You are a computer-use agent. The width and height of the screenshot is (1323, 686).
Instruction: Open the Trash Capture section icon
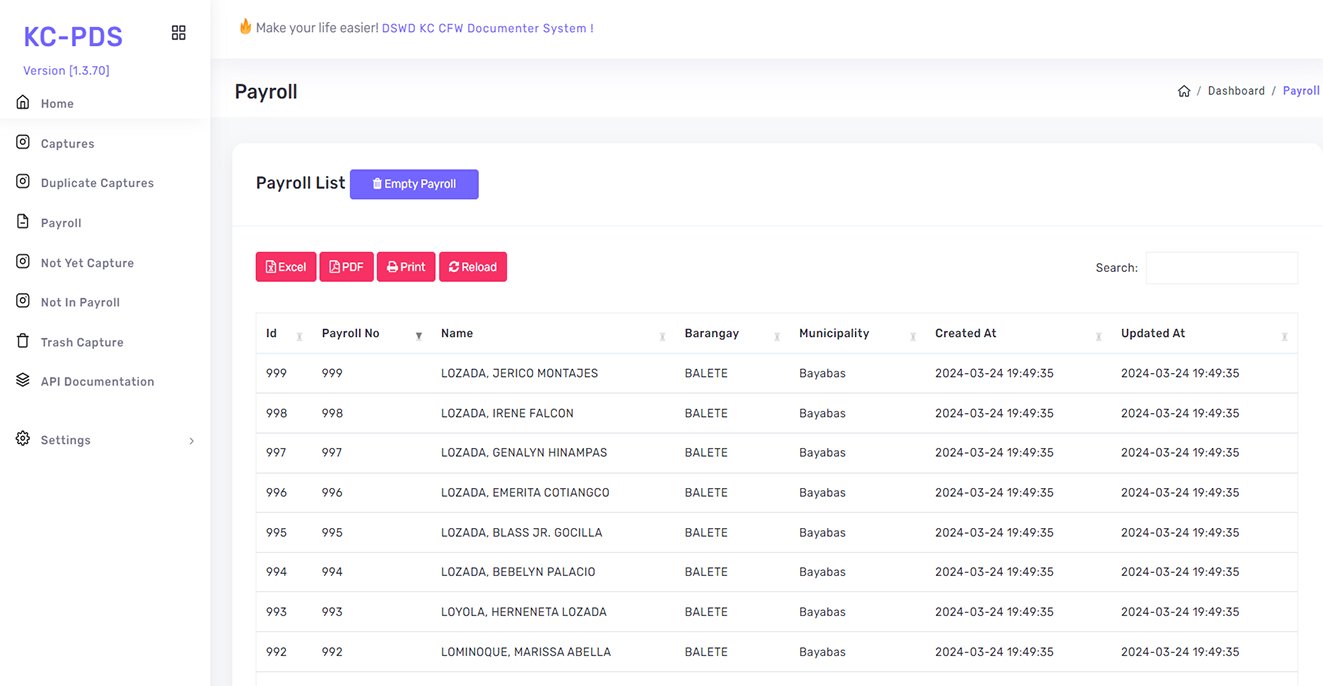[x=21, y=341]
